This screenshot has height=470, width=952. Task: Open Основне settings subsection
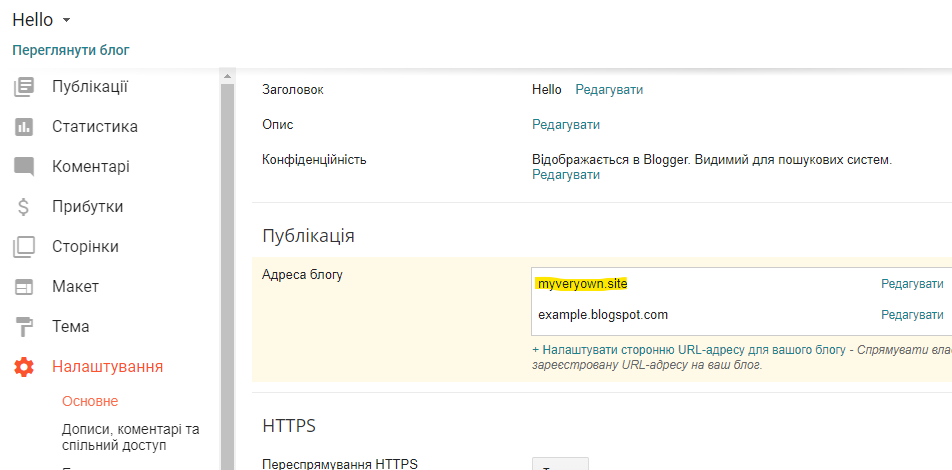90,401
